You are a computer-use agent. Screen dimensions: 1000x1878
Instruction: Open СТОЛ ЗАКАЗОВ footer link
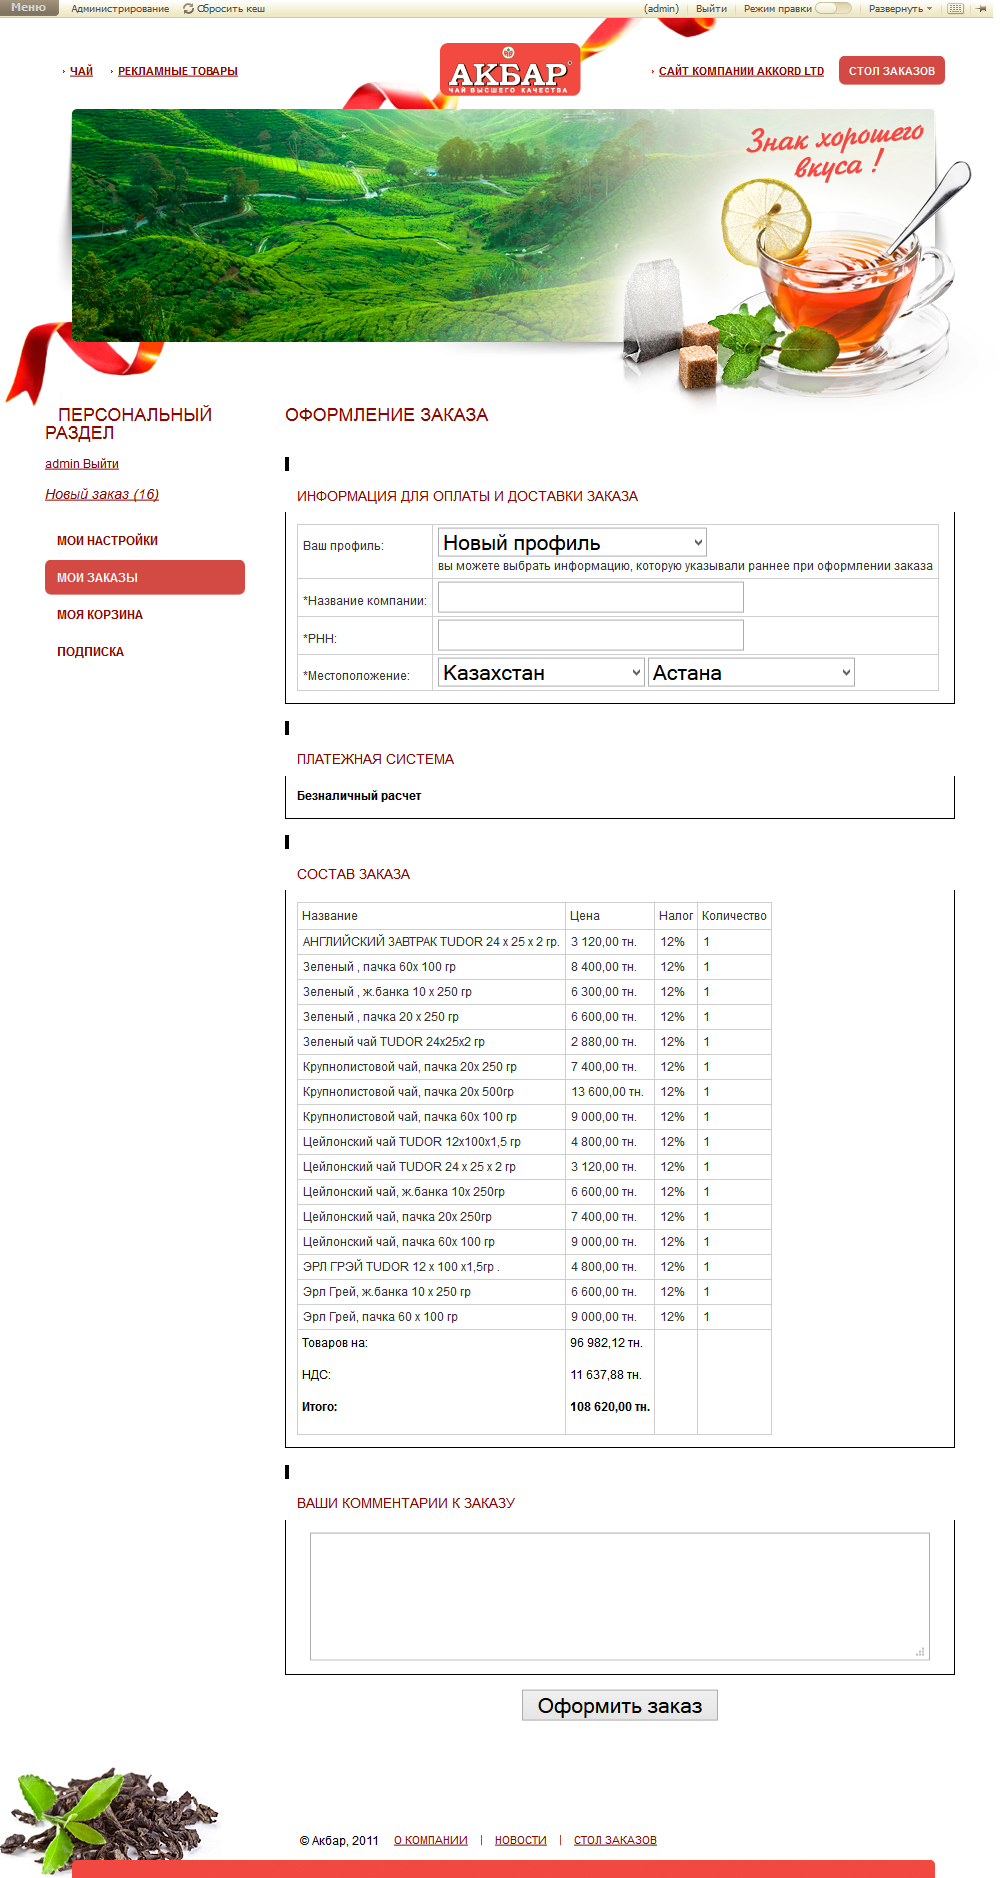(x=615, y=1840)
